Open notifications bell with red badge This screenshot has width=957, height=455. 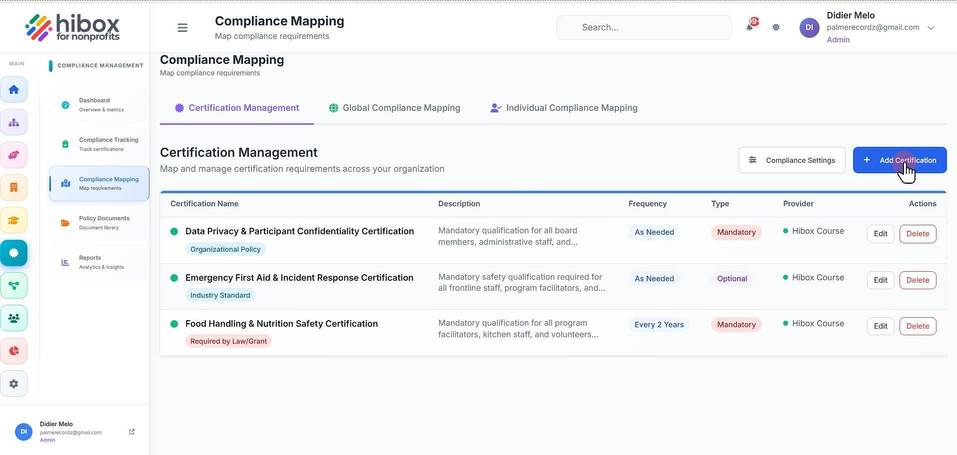(x=750, y=26)
